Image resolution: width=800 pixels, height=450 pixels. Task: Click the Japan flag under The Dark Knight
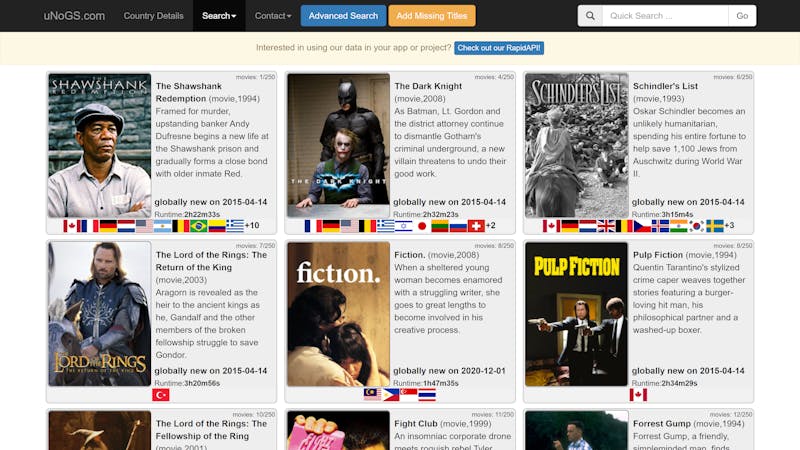[x=421, y=226]
